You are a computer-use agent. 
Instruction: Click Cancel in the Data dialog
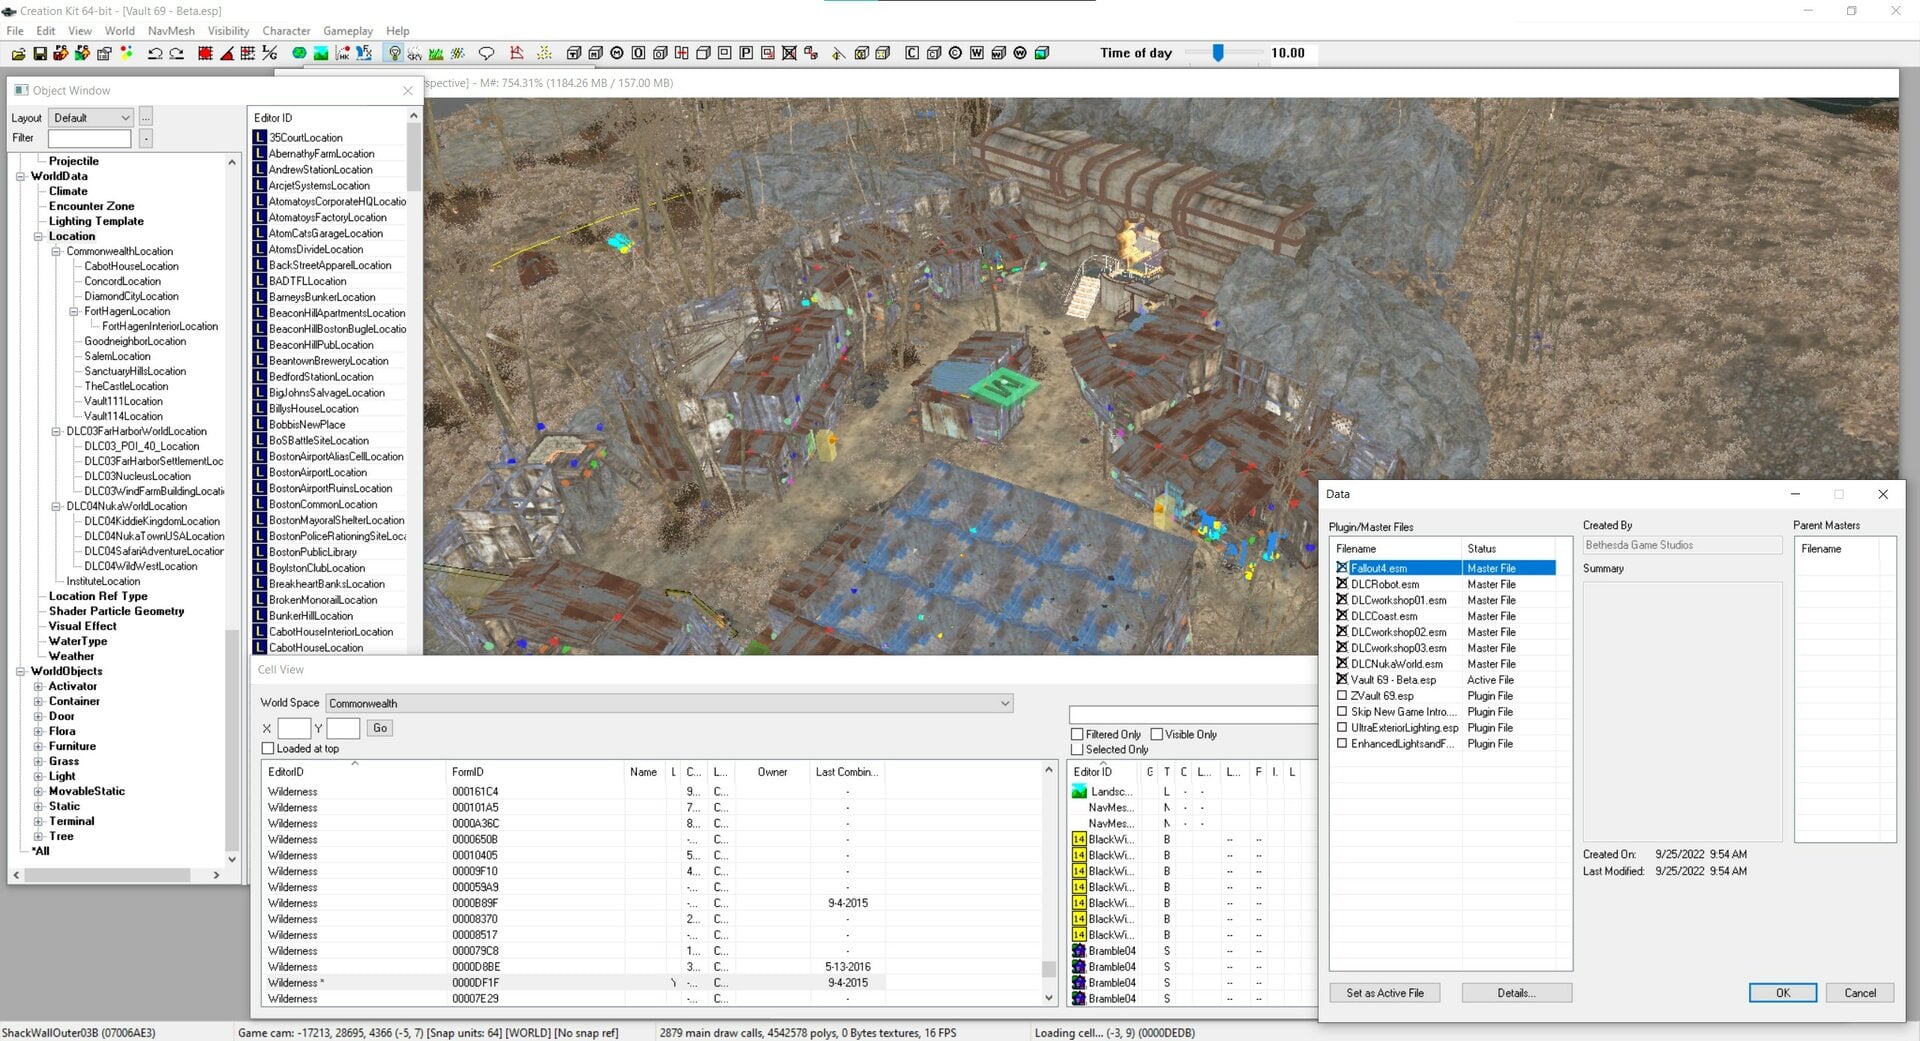(1860, 993)
